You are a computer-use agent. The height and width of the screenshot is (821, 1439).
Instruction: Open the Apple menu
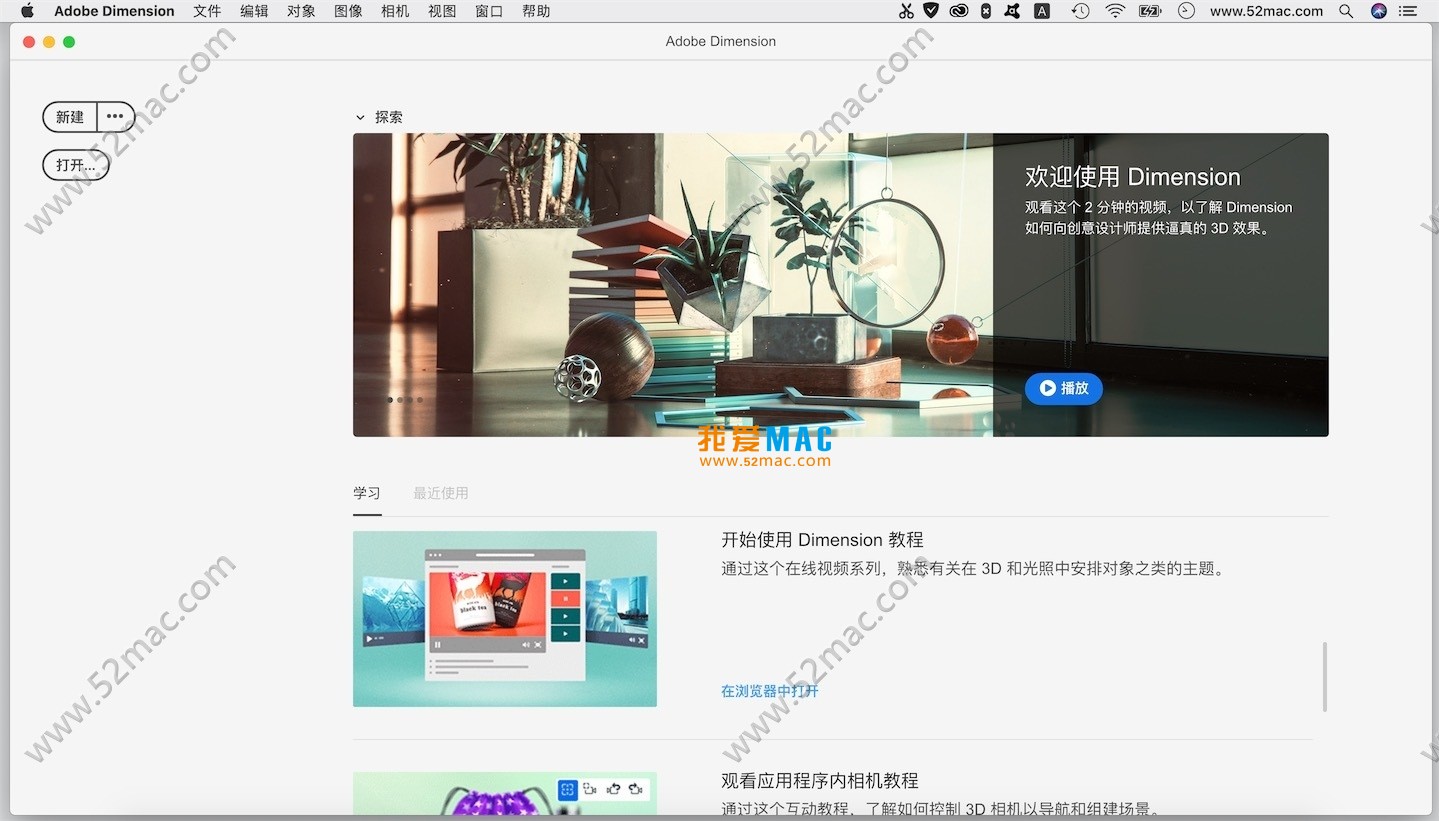[27, 11]
